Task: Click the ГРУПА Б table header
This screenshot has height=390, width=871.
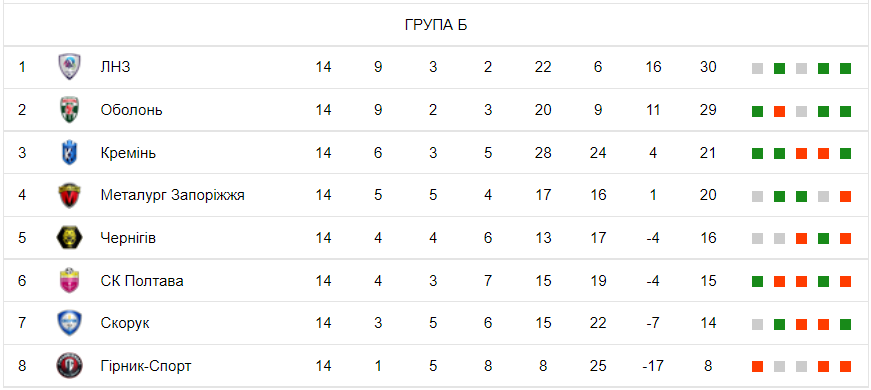Action: pos(436,25)
